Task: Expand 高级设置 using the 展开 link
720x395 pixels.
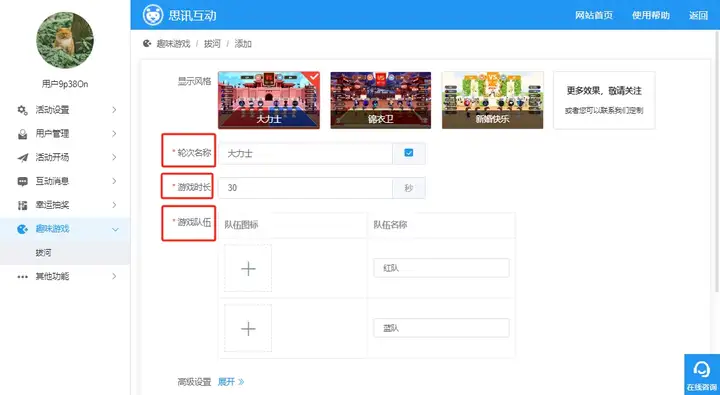Action: (231, 382)
